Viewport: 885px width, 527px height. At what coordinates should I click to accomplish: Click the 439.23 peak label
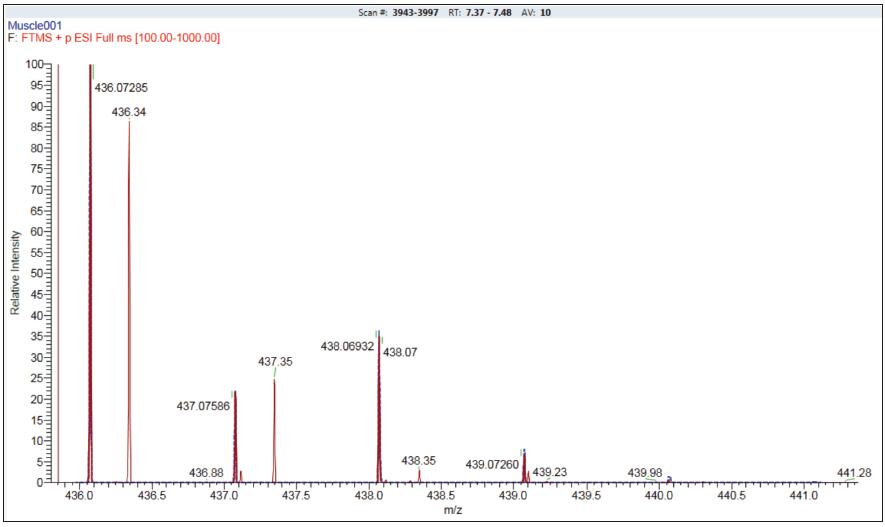[550, 472]
